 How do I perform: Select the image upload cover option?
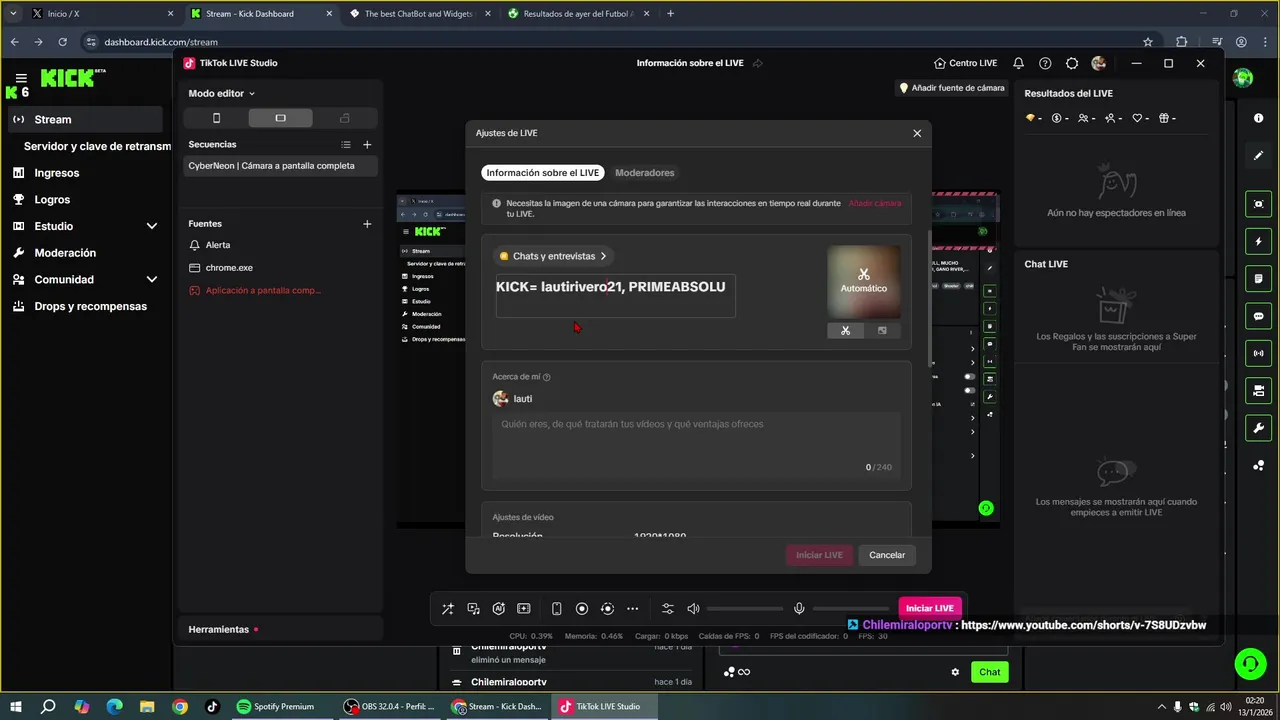882,331
